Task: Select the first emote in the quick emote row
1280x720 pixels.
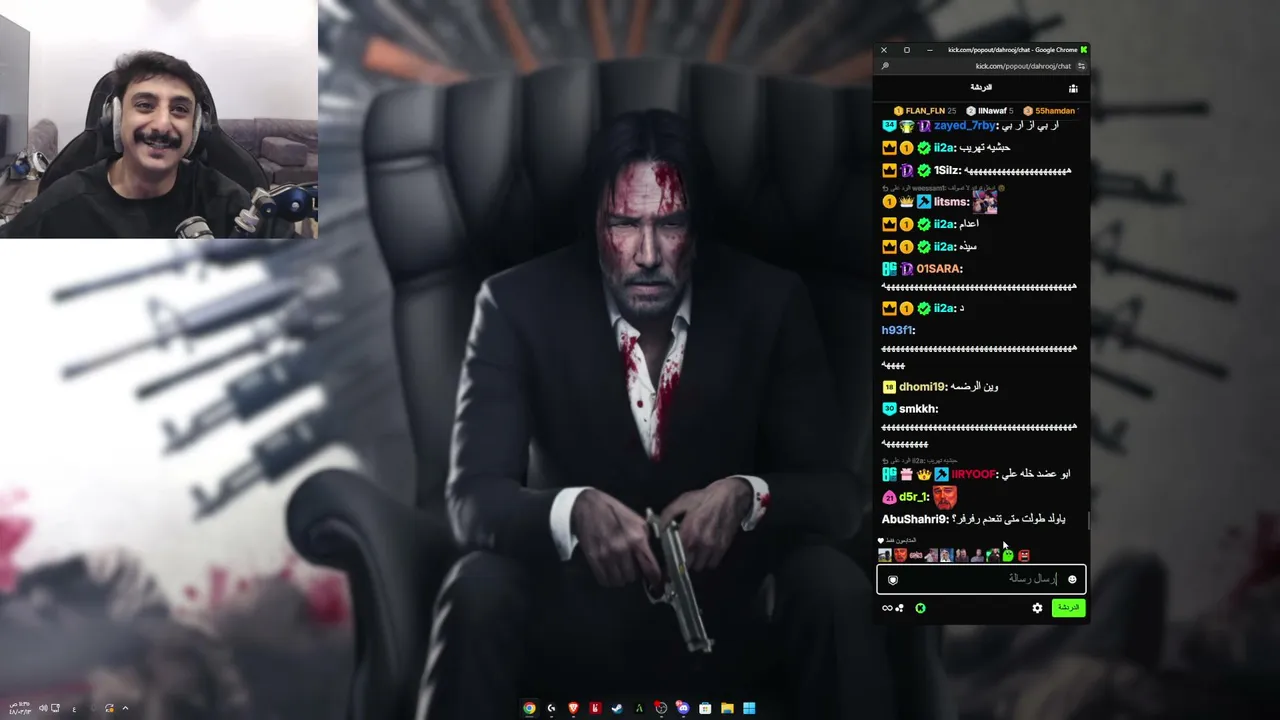Action: point(884,555)
